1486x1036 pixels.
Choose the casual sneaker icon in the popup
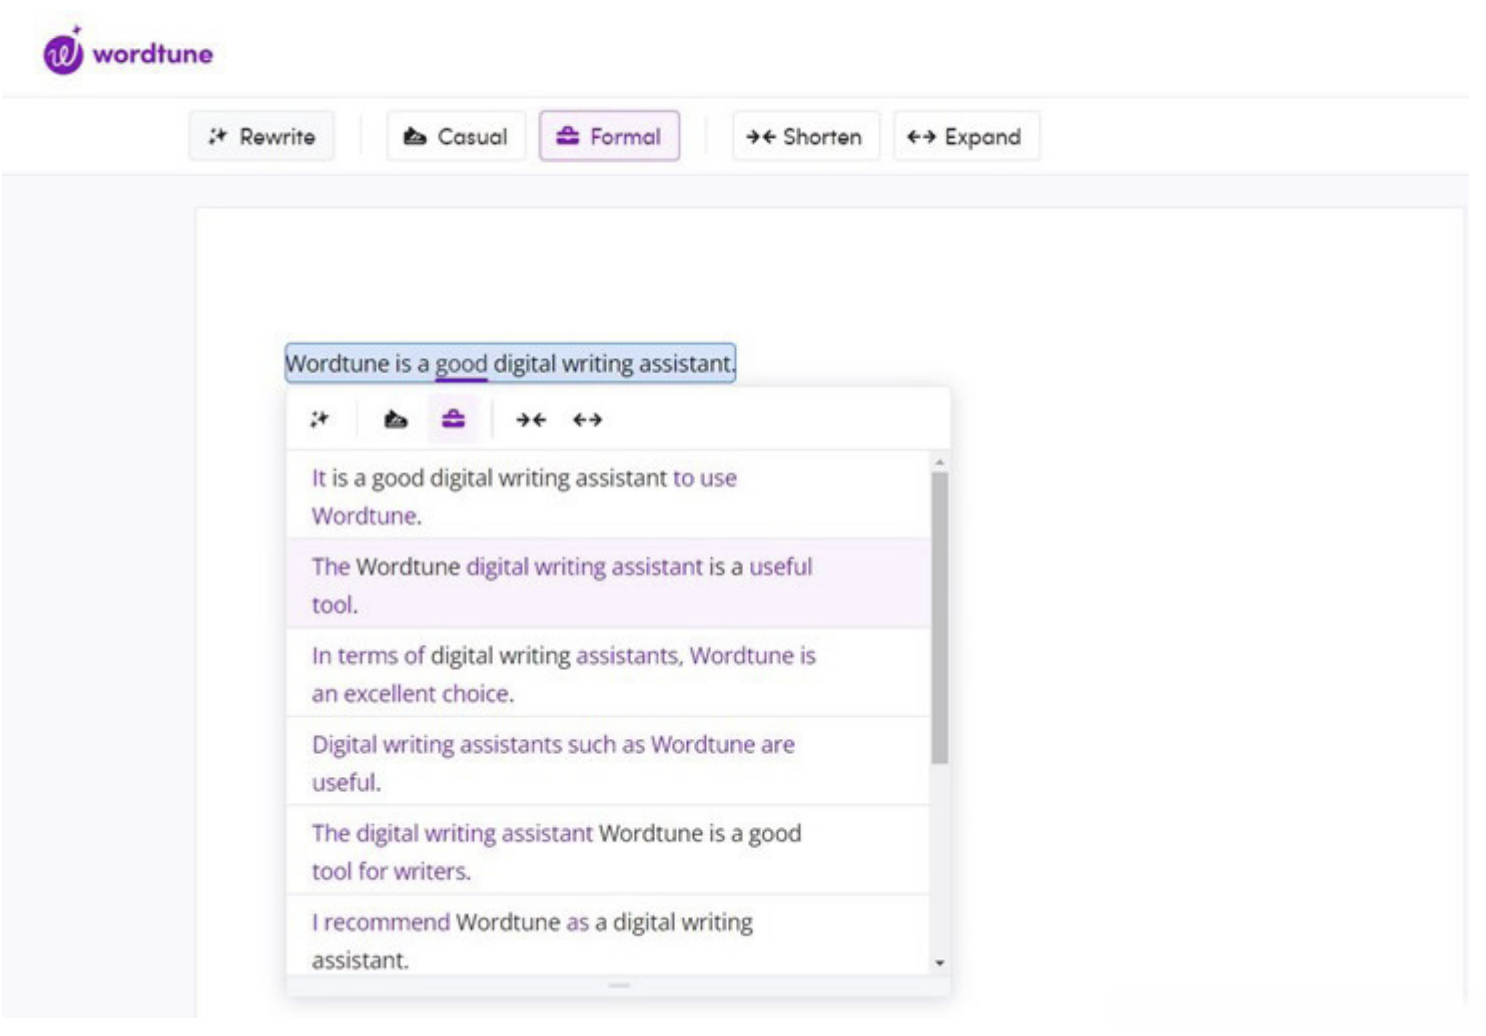[396, 419]
